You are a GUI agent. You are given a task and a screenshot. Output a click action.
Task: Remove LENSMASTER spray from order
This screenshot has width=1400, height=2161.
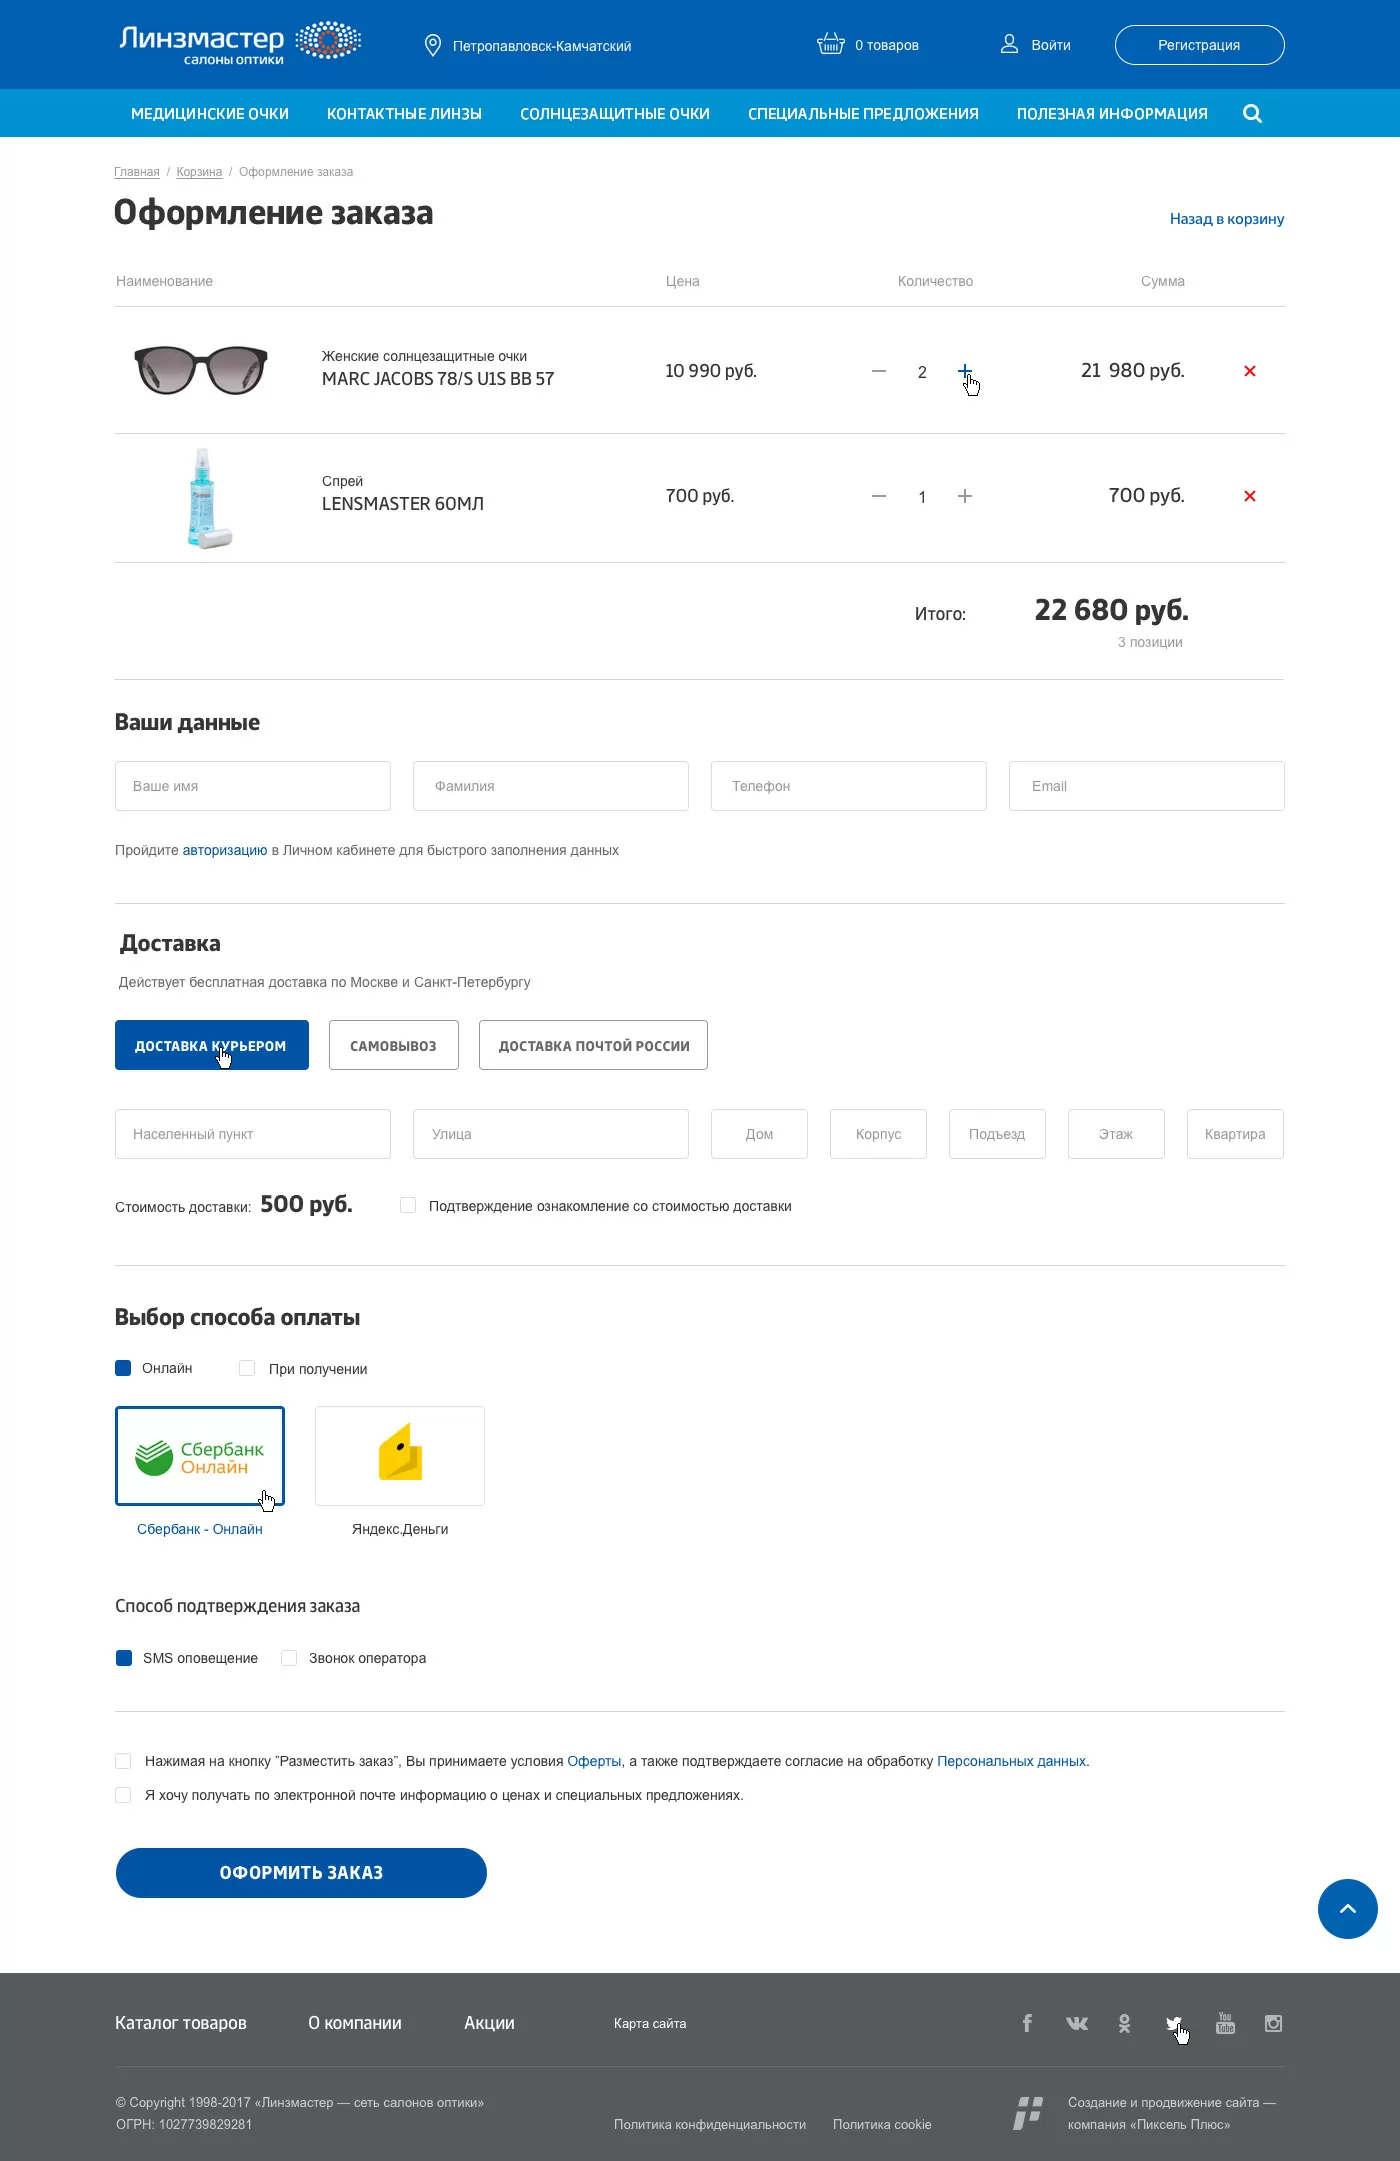click(x=1250, y=496)
